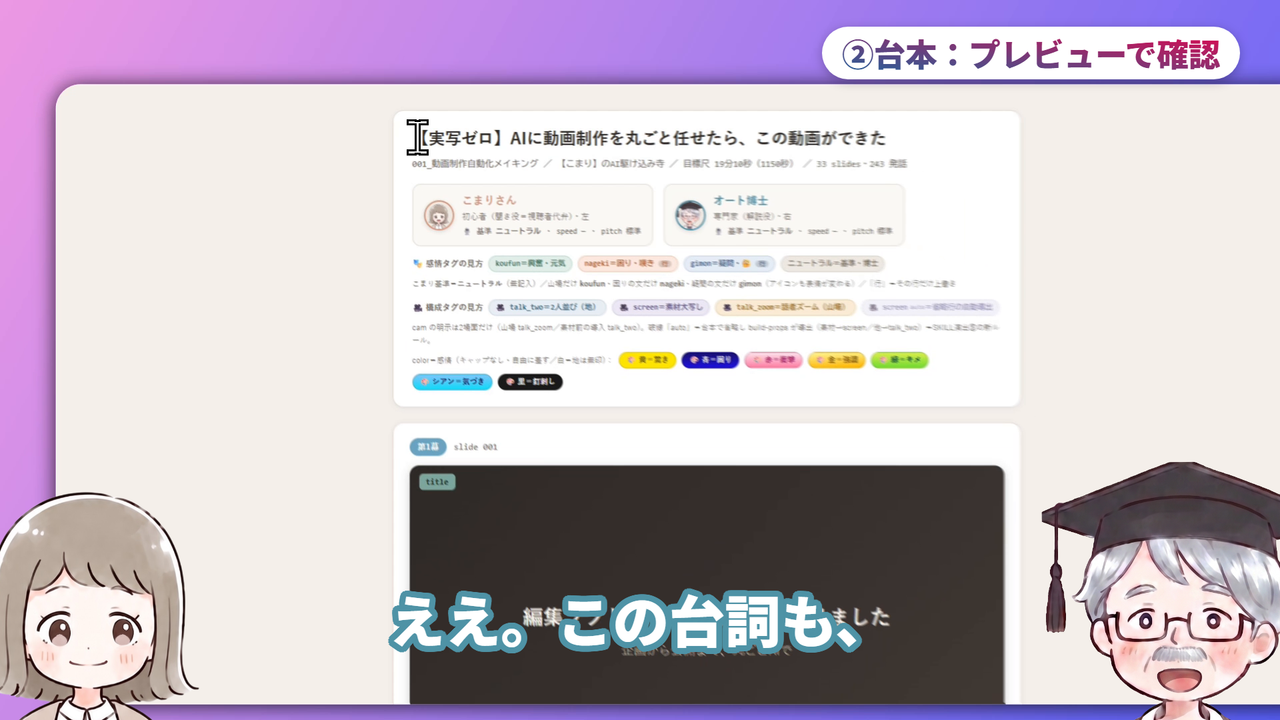Click the 感情タグの見方 label

pyautogui.click(x=448, y=264)
